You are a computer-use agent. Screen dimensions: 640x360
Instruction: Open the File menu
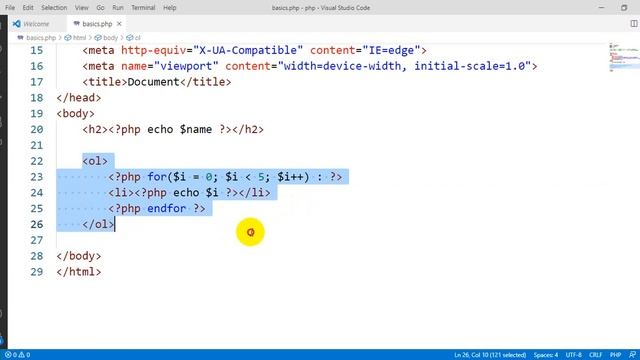pos(10,7)
